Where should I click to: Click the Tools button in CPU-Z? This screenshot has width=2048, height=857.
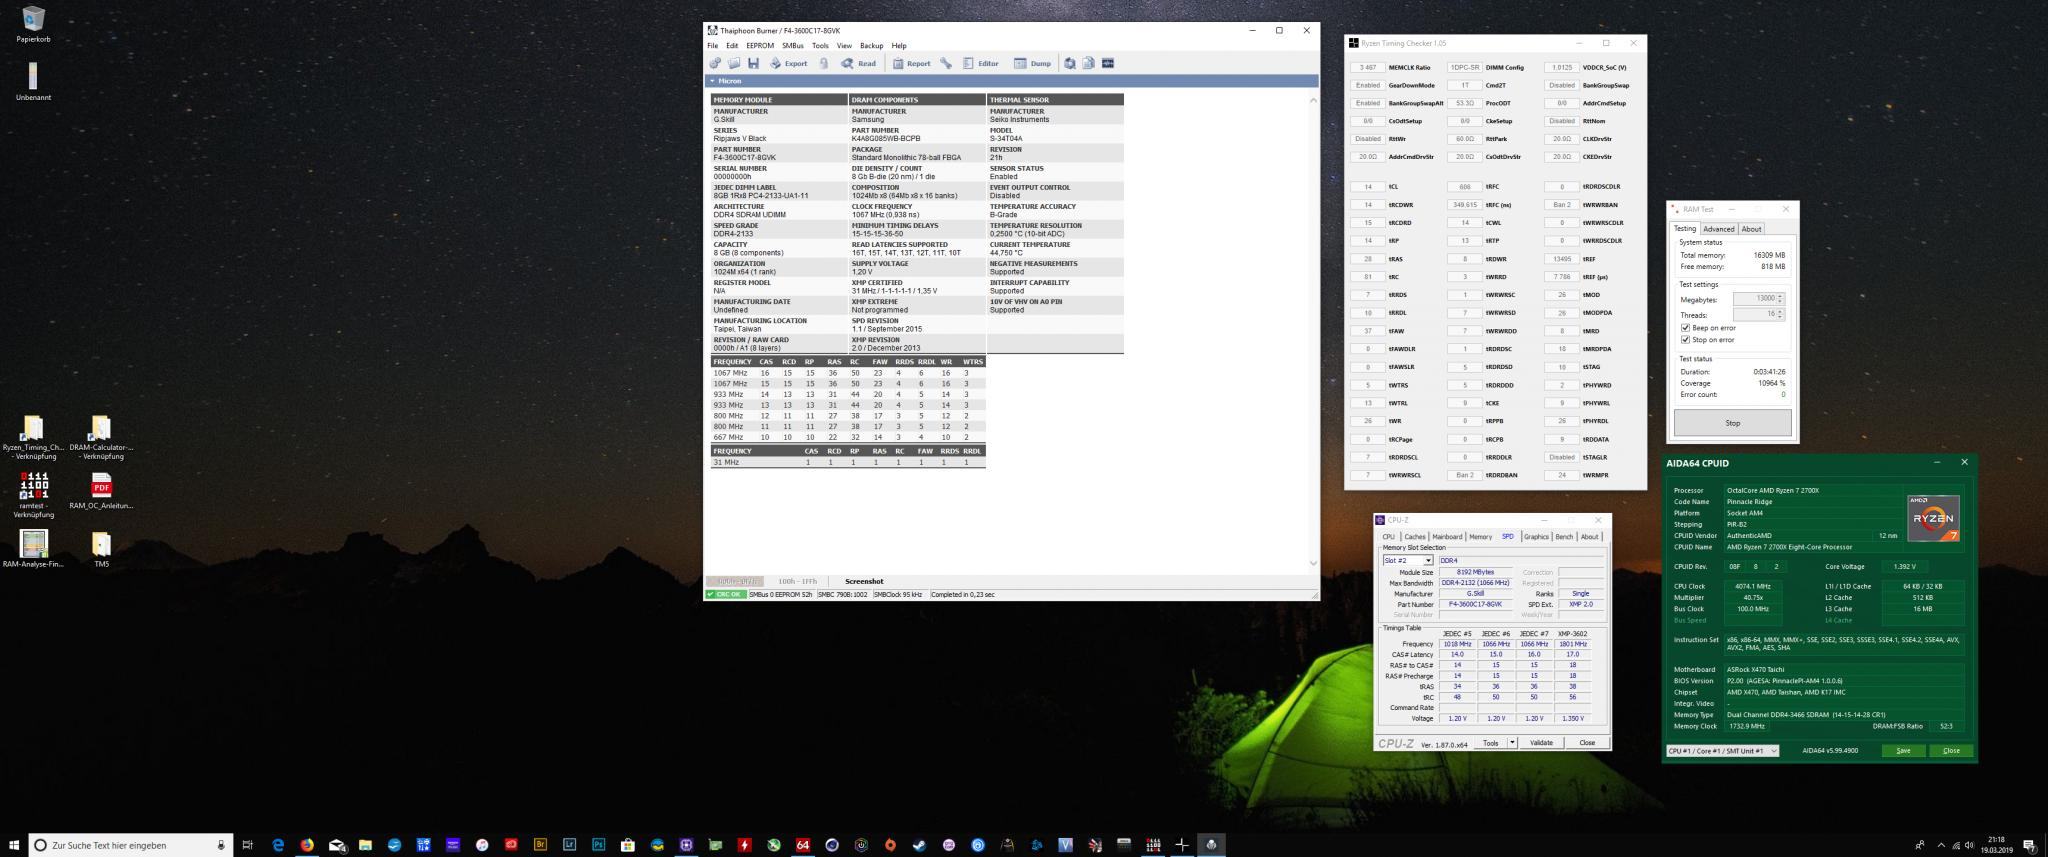[1490, 743]
